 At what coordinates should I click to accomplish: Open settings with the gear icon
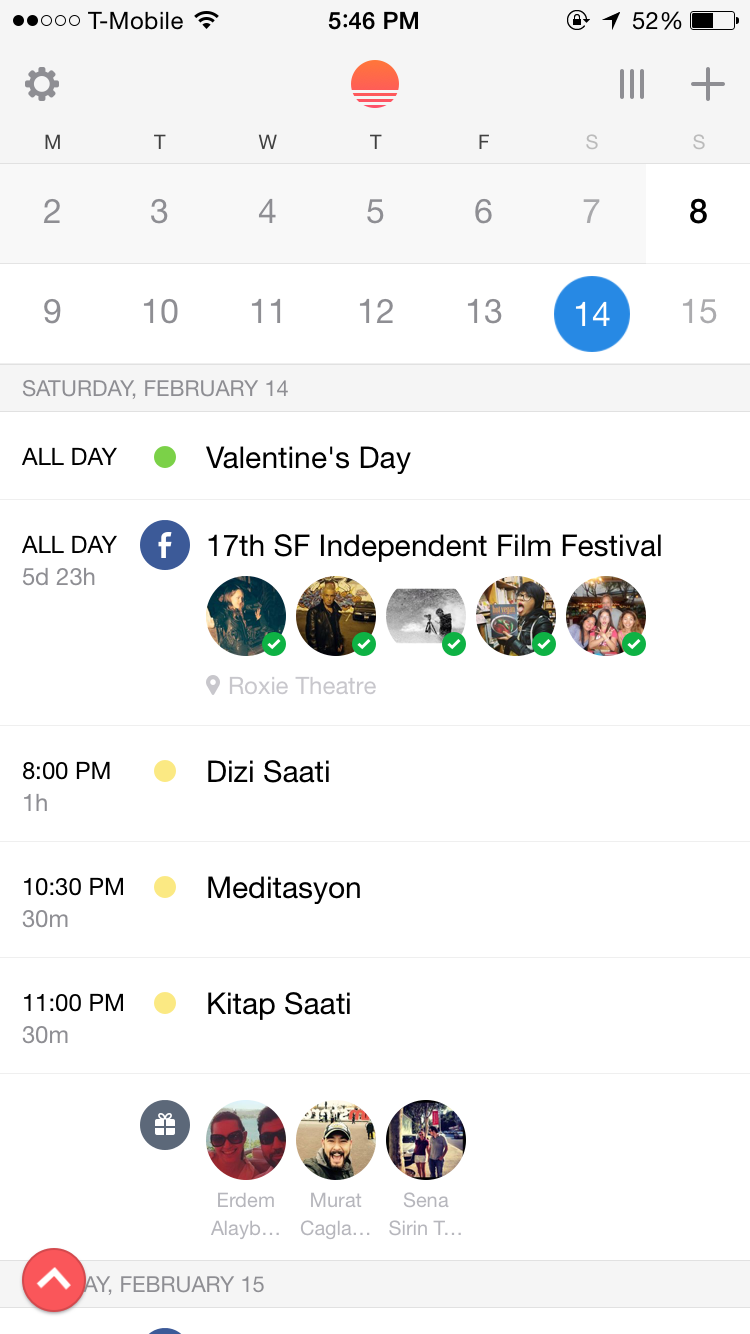point(42,84)
